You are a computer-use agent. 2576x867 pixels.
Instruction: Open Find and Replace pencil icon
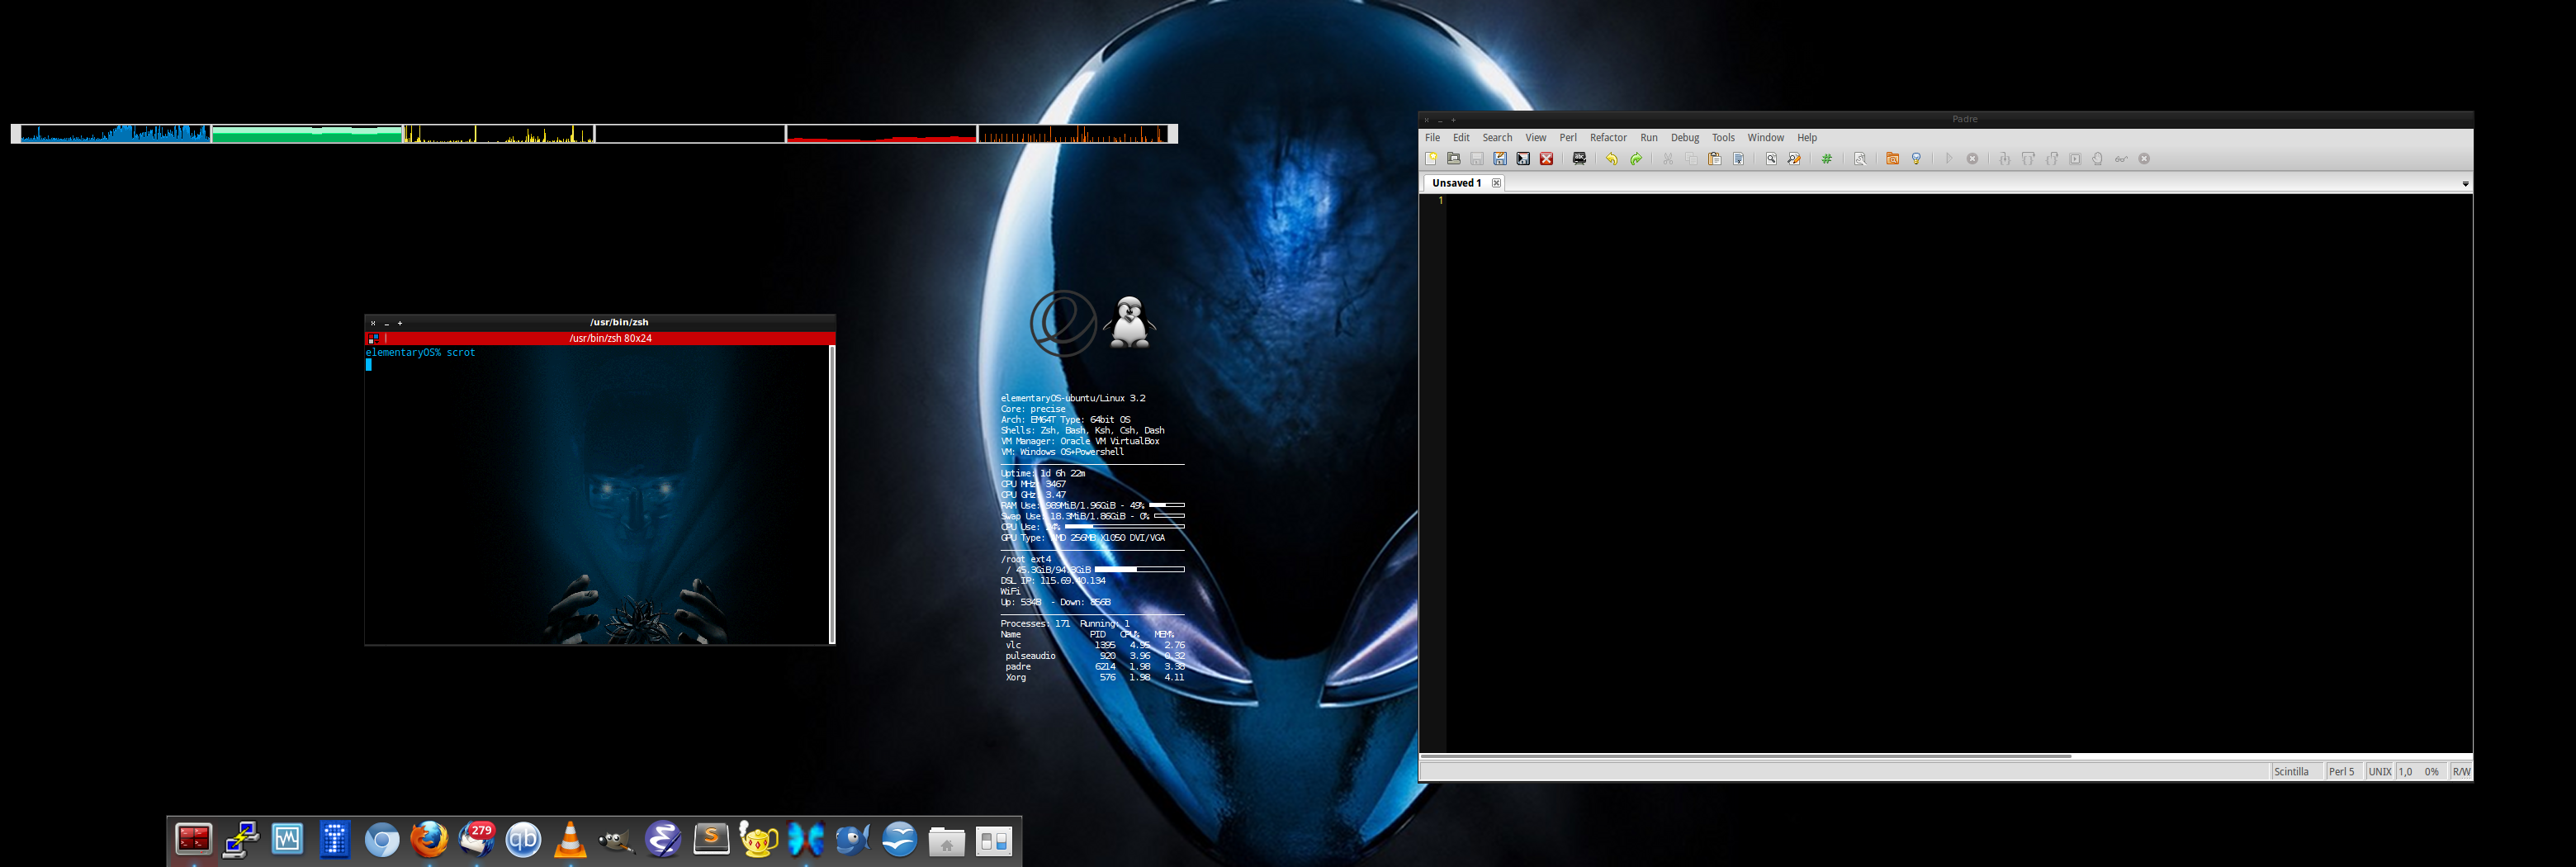[x=1794, y=159]
